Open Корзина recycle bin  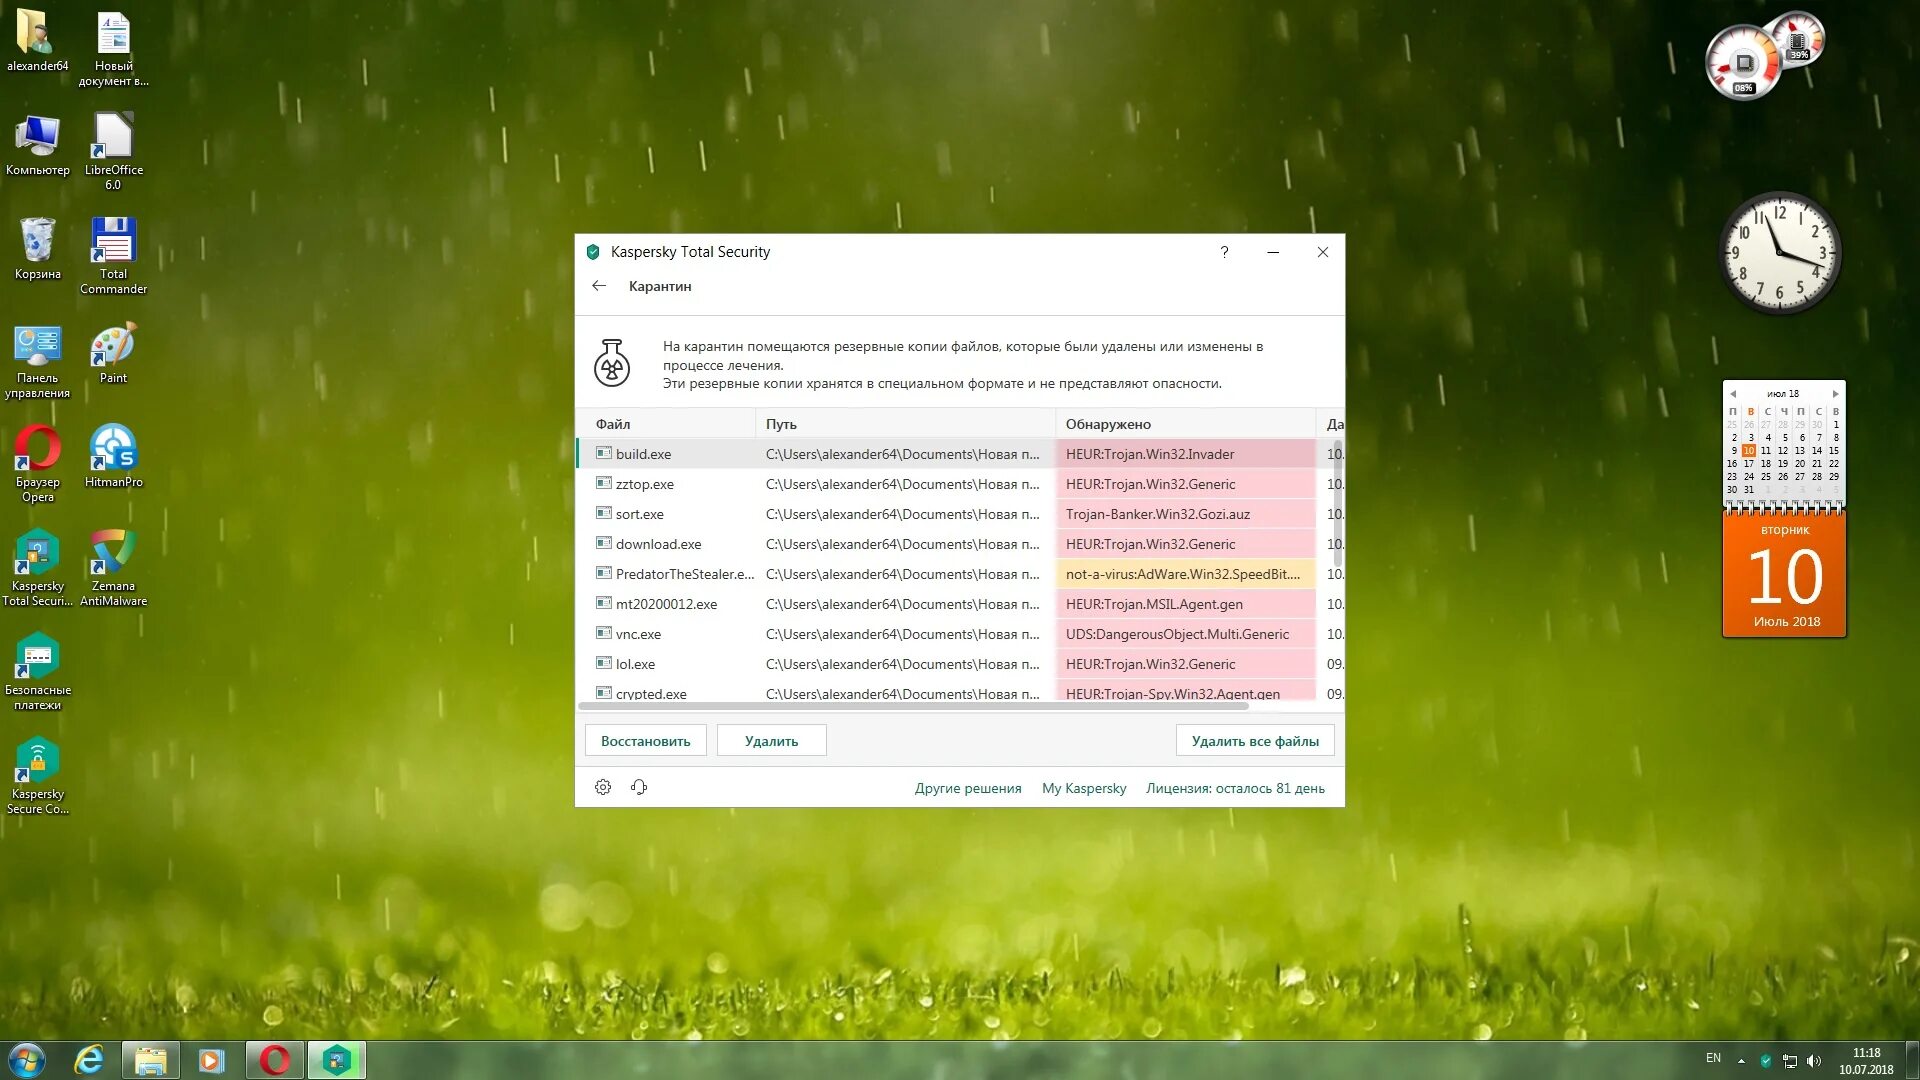coord(38,250)
